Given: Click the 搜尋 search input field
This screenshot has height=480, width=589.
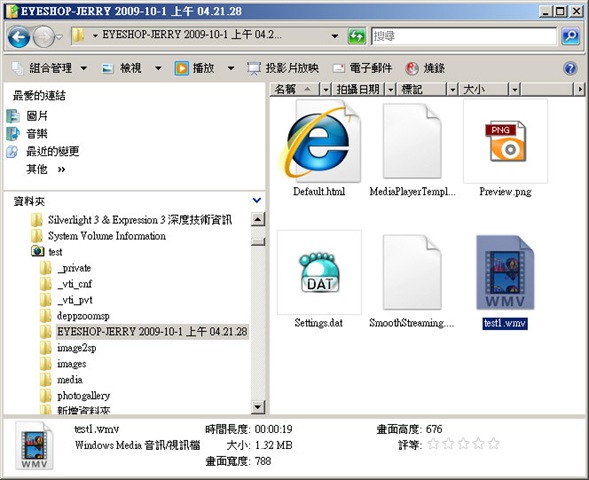Looking at the screenshot, I should click(464, 36).
